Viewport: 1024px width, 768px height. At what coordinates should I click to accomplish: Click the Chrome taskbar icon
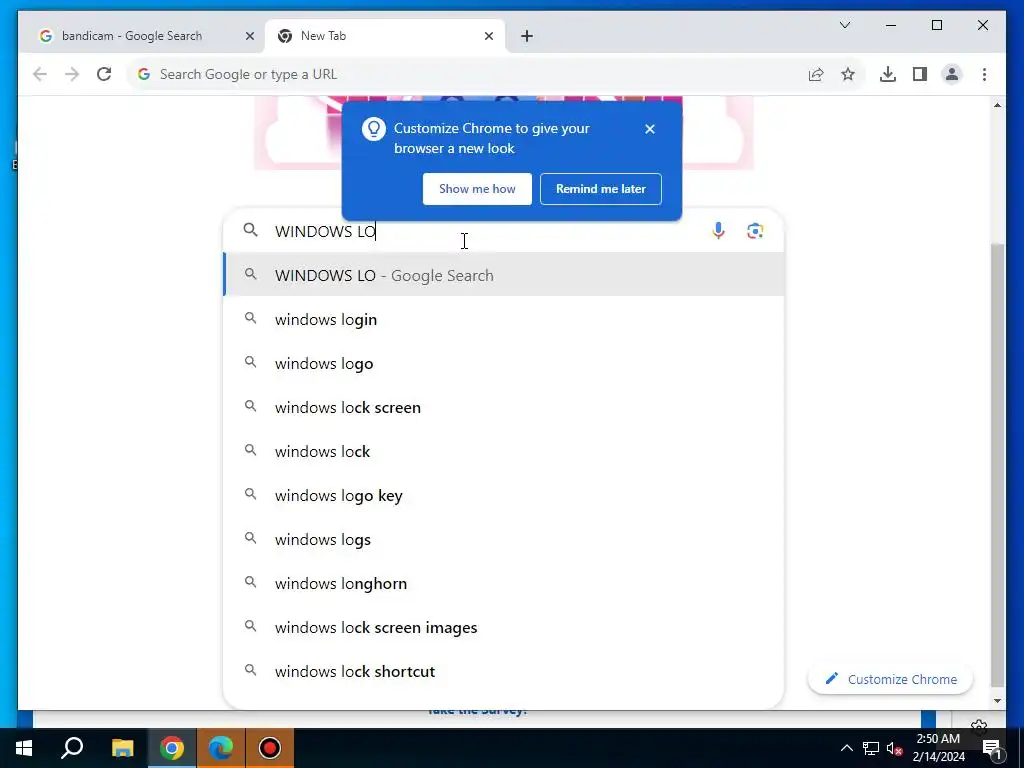point(172,748)
